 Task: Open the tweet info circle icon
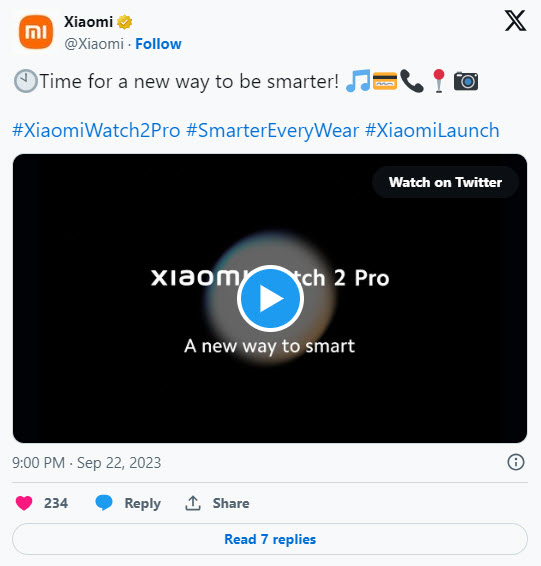point(515,462)
